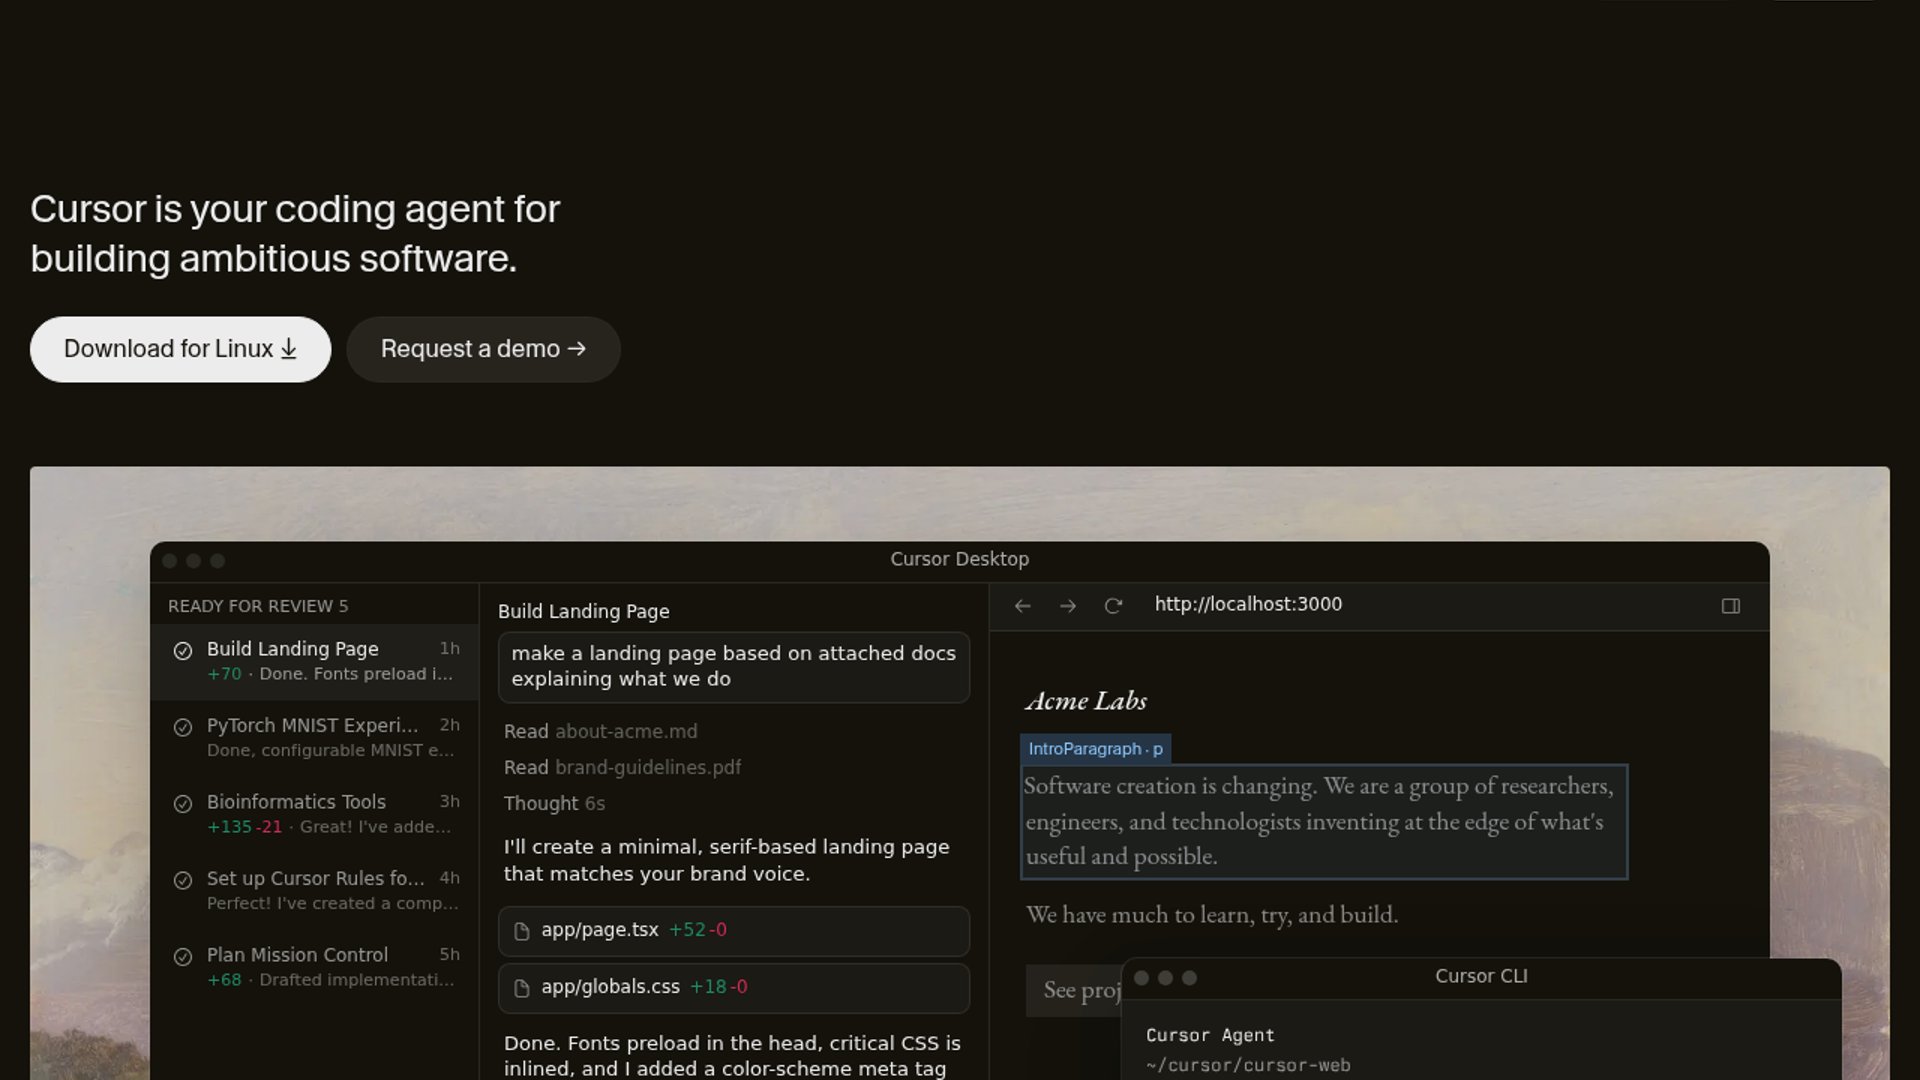Select the Build Landing Page task row
The height and width of the screenshot is (1080, 1920).
(x=315, y=661)
